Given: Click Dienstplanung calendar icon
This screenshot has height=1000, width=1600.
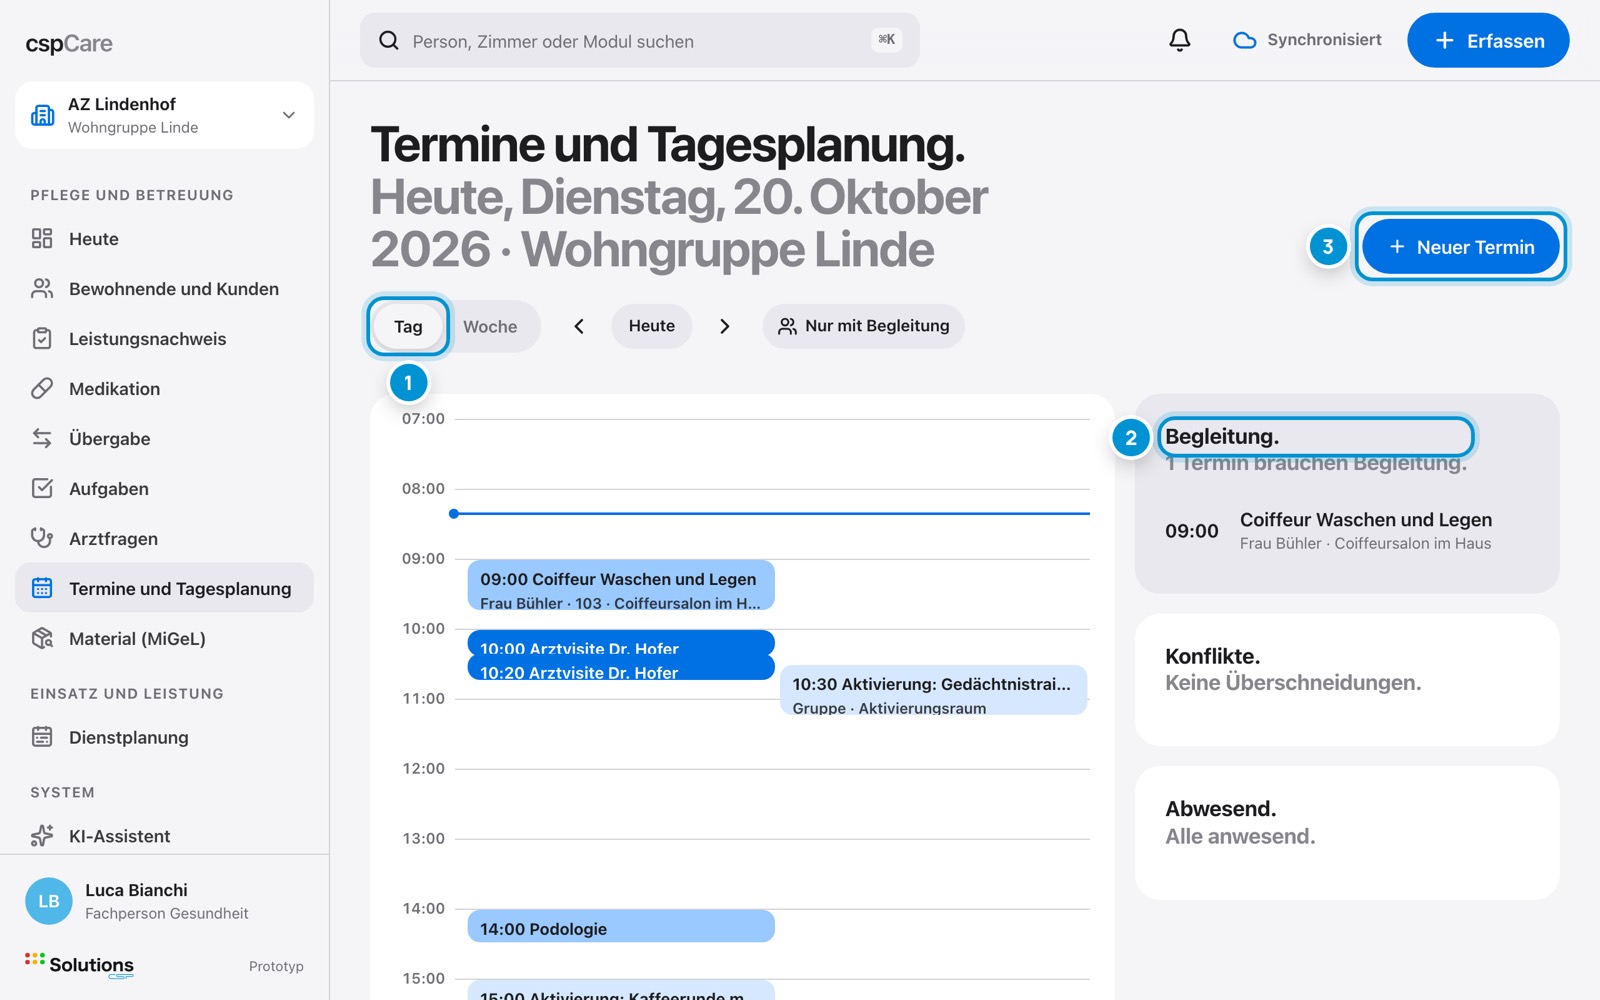Looking at the screenshot, I should [42, 737].
